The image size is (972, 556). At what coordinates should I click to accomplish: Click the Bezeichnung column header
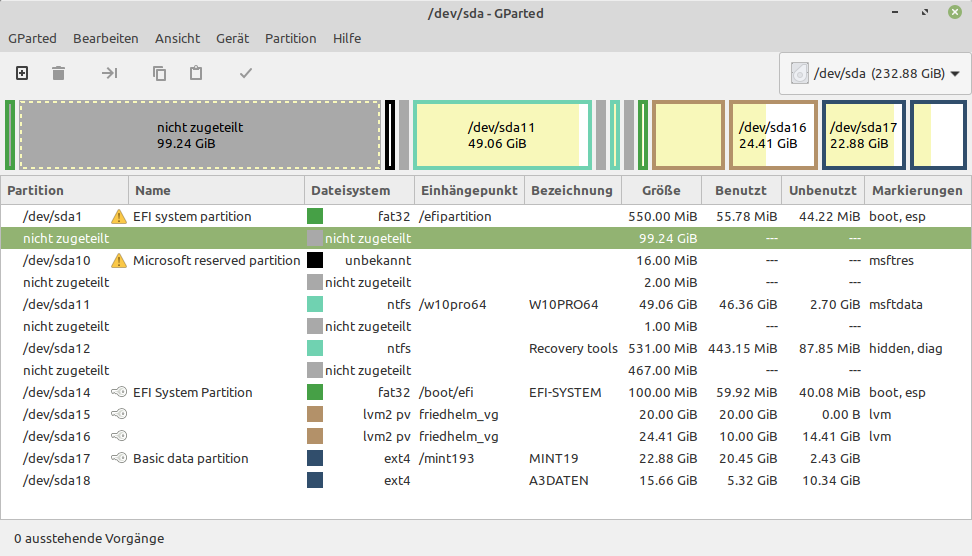573,190
